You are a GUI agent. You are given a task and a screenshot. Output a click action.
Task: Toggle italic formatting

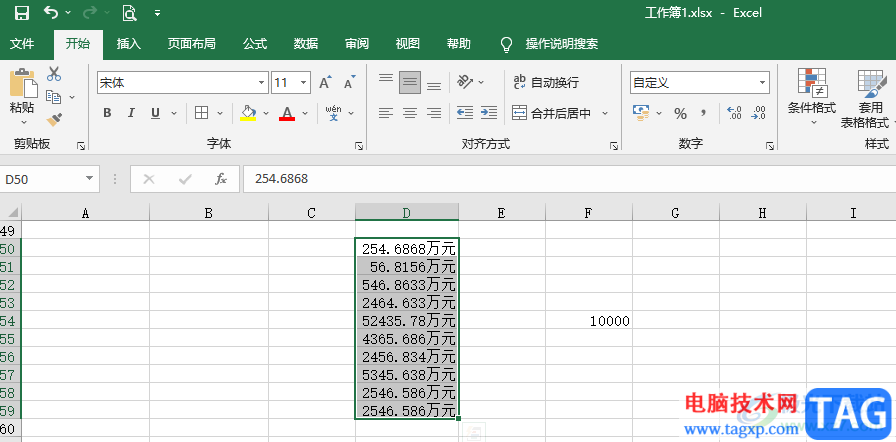(x=131, y=113)
